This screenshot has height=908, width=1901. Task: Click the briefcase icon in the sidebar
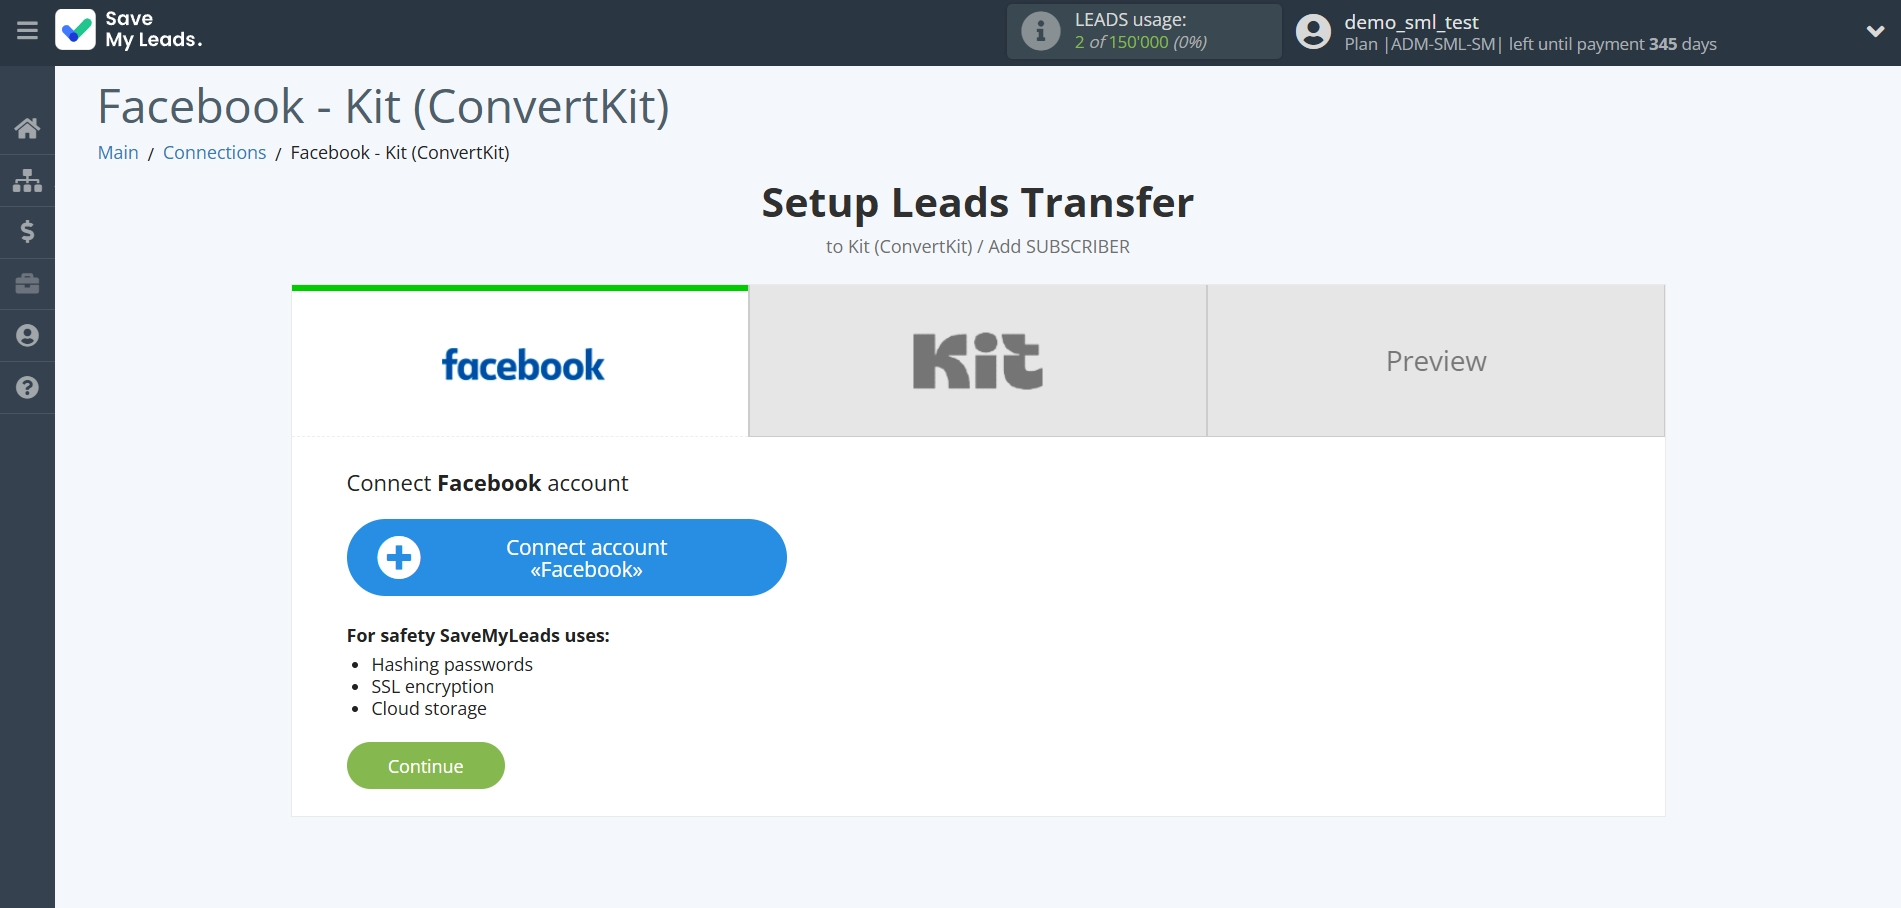click(27, 284)
